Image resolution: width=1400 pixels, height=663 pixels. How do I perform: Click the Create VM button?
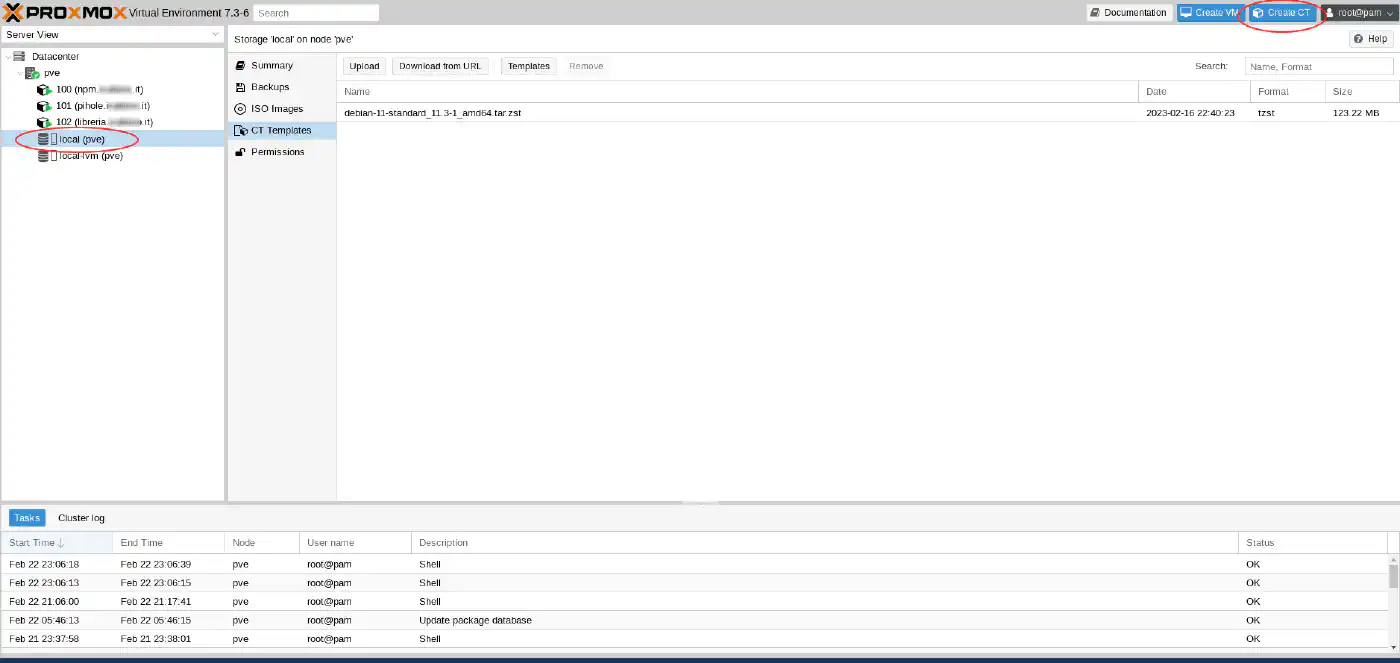coord(1209,13)
